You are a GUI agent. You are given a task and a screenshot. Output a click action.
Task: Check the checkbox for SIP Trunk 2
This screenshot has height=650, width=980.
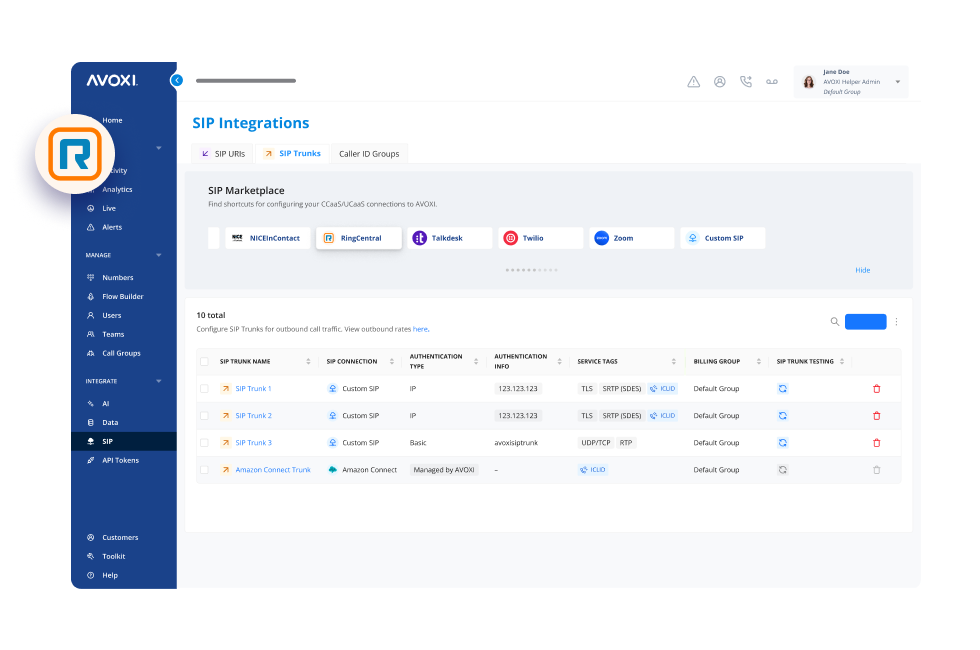pos(204,415)
